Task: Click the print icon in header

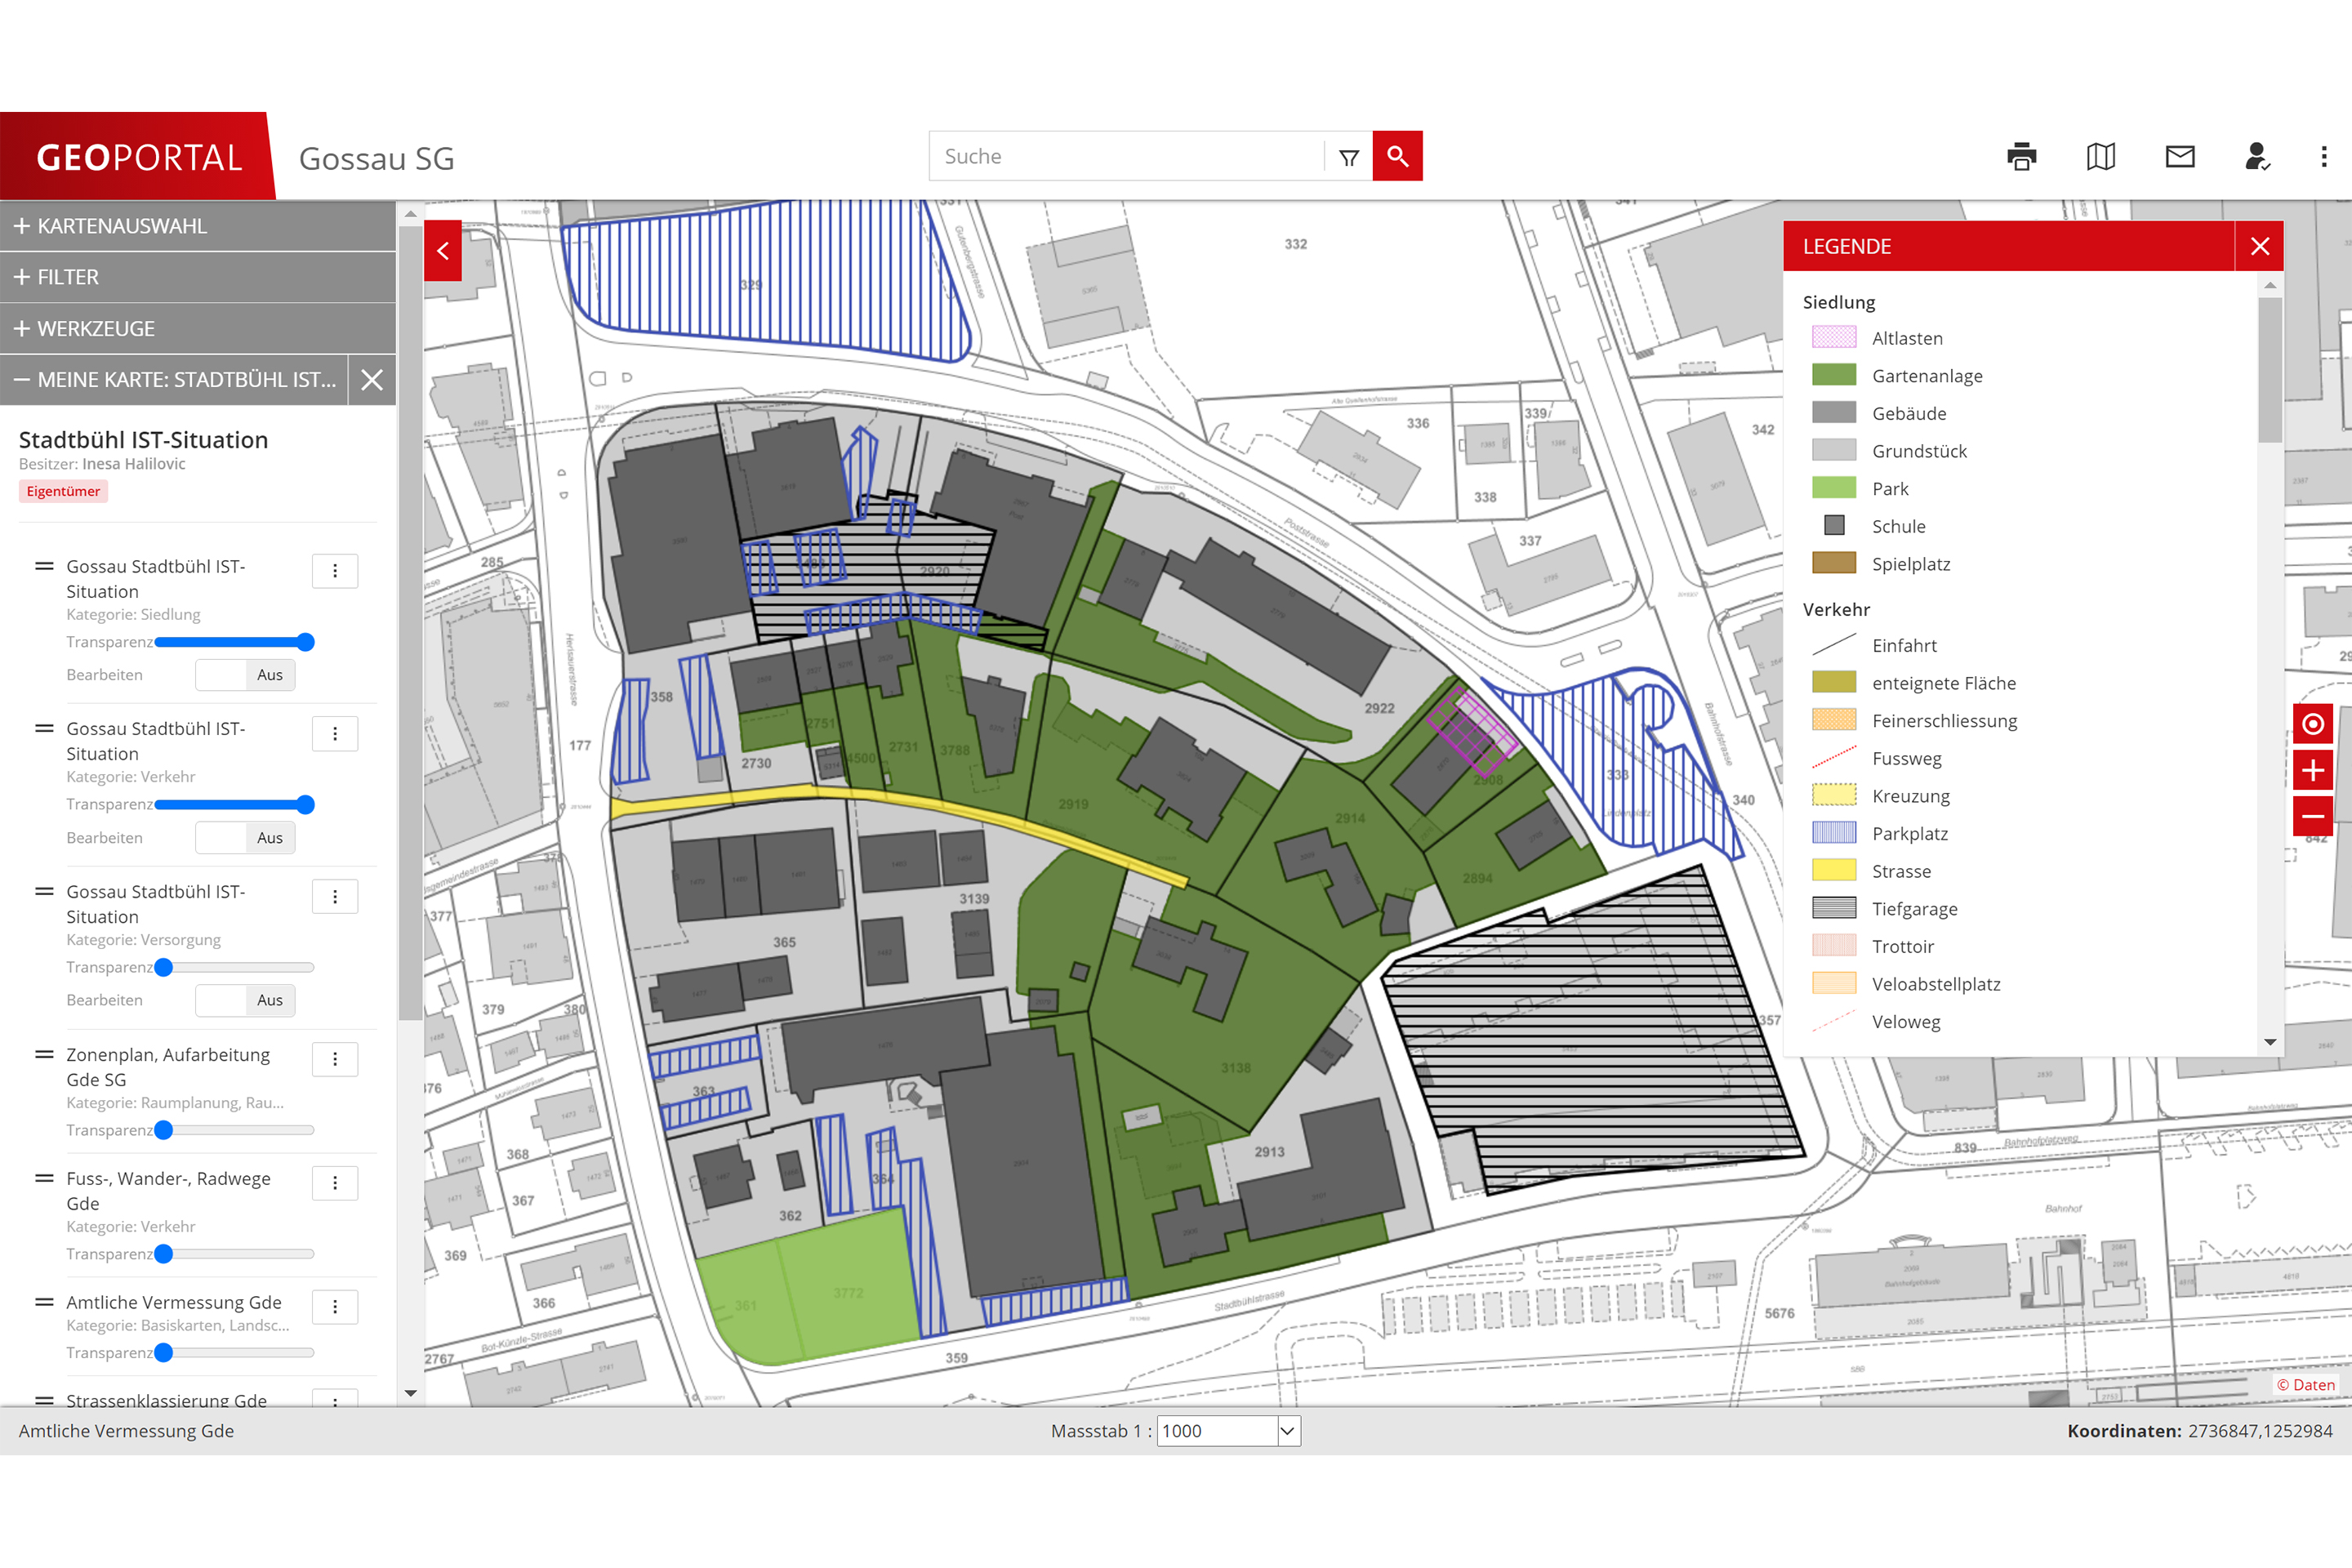Action: [x=2021, y=157]
